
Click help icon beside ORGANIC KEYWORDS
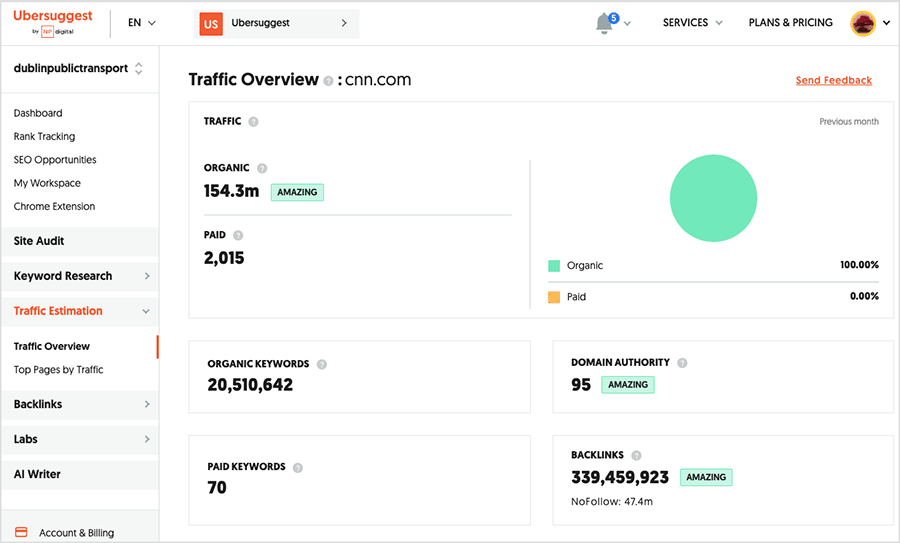[322, 364]
